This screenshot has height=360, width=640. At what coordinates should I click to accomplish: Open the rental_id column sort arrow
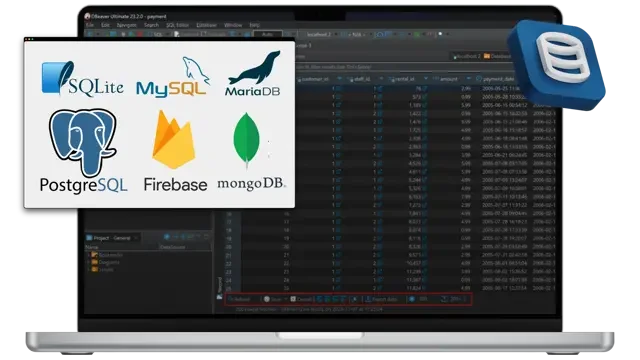pyautogui.click(x=425, y=79)
